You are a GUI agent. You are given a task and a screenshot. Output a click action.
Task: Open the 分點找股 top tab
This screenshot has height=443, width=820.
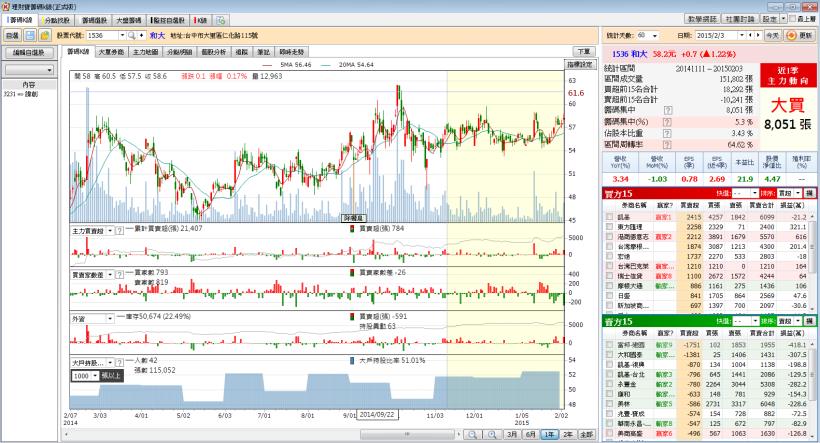tap(57, 19)
